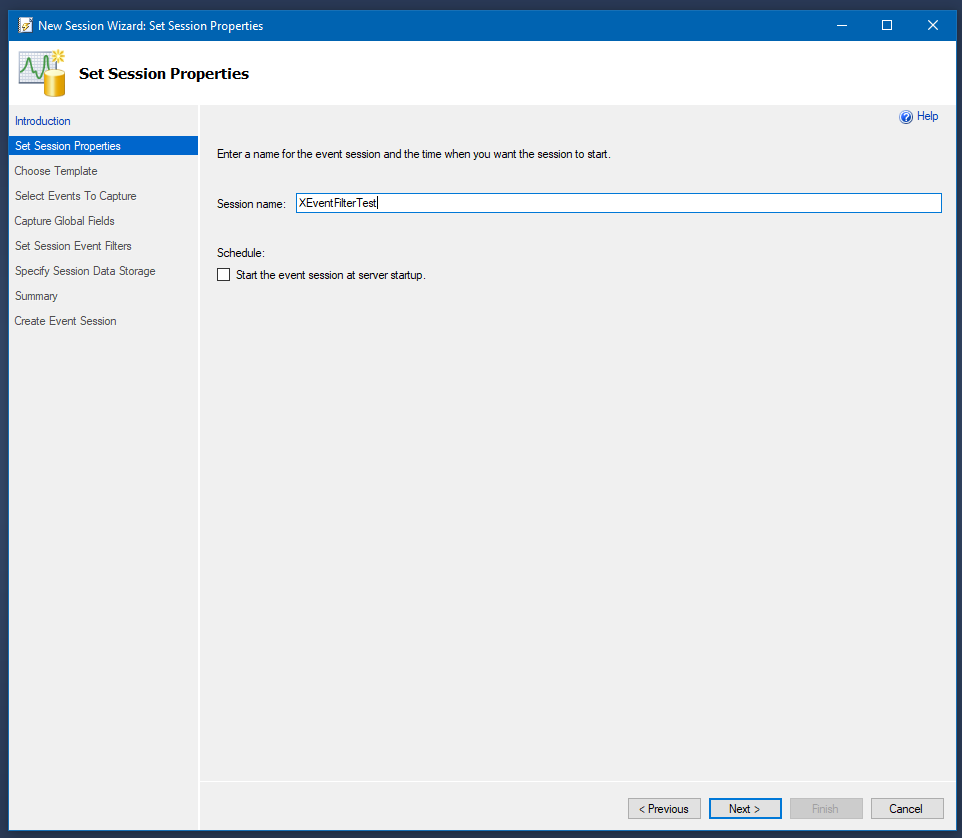Click the wizard icon in the title bar
This screenshot has height=838, width=962.
coord(25,25)
